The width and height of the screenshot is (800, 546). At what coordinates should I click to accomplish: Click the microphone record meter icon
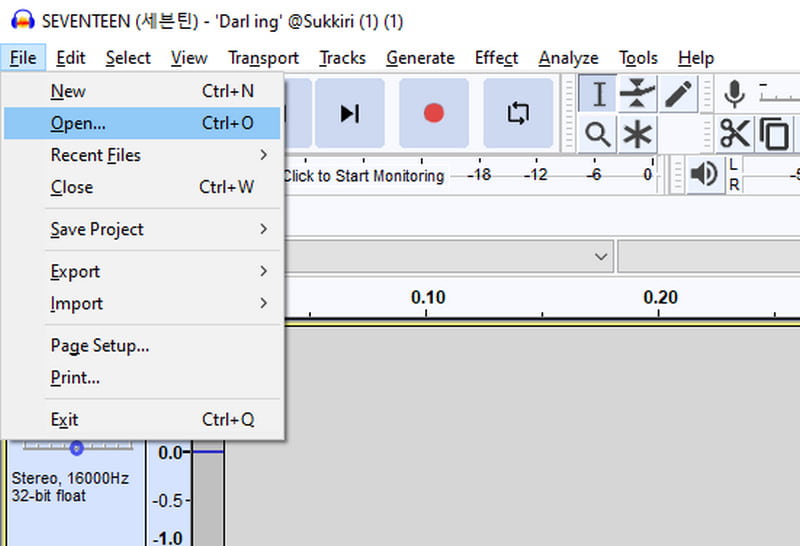point(734,95)
